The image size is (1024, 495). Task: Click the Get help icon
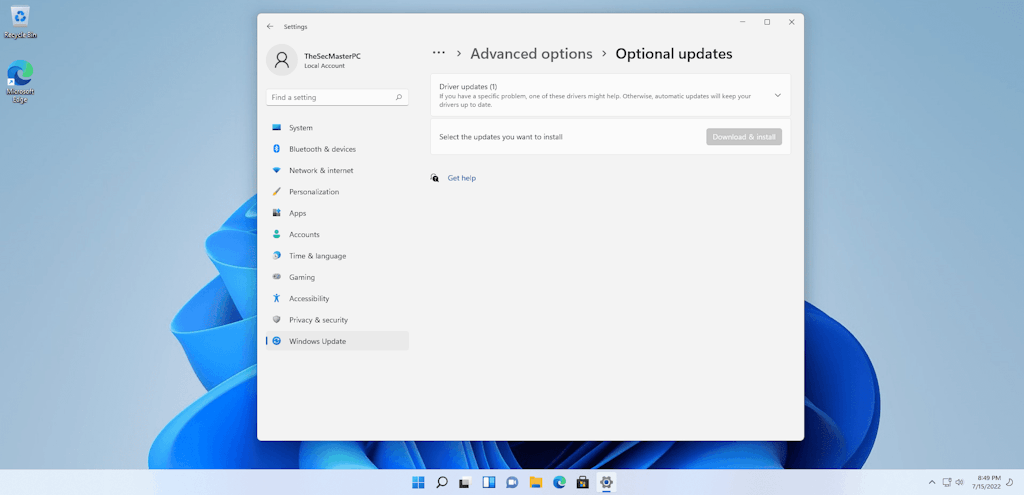point(435,178)
